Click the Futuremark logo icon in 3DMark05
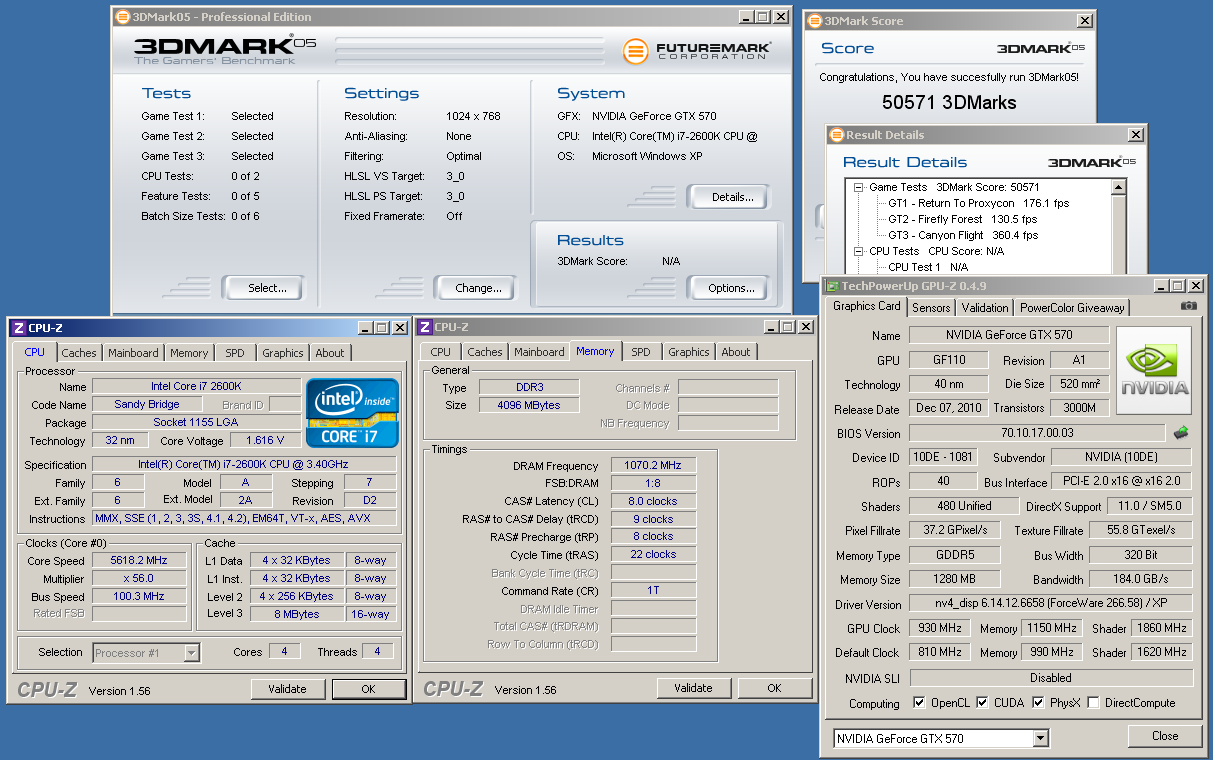The width and height of the screenshot is (1213, 760). pos(634,51)
